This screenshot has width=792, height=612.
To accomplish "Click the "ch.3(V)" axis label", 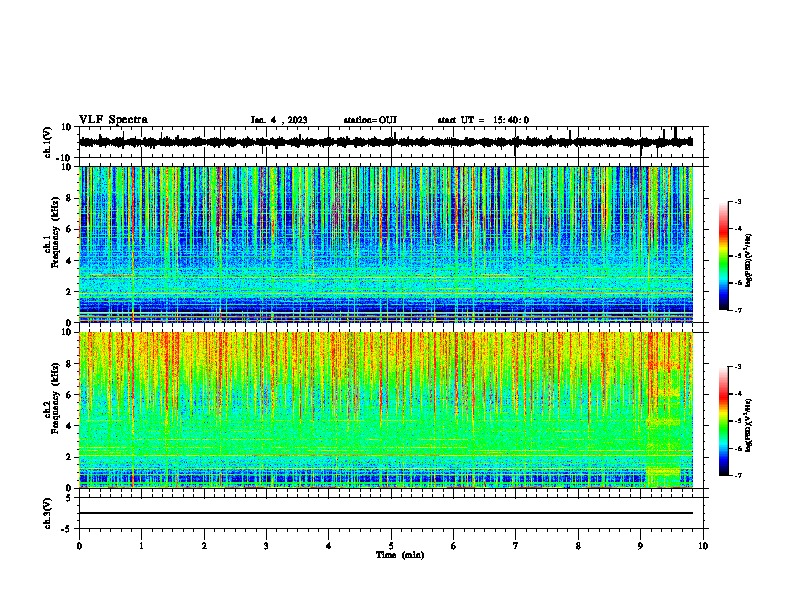I will (x=48, y=513).
